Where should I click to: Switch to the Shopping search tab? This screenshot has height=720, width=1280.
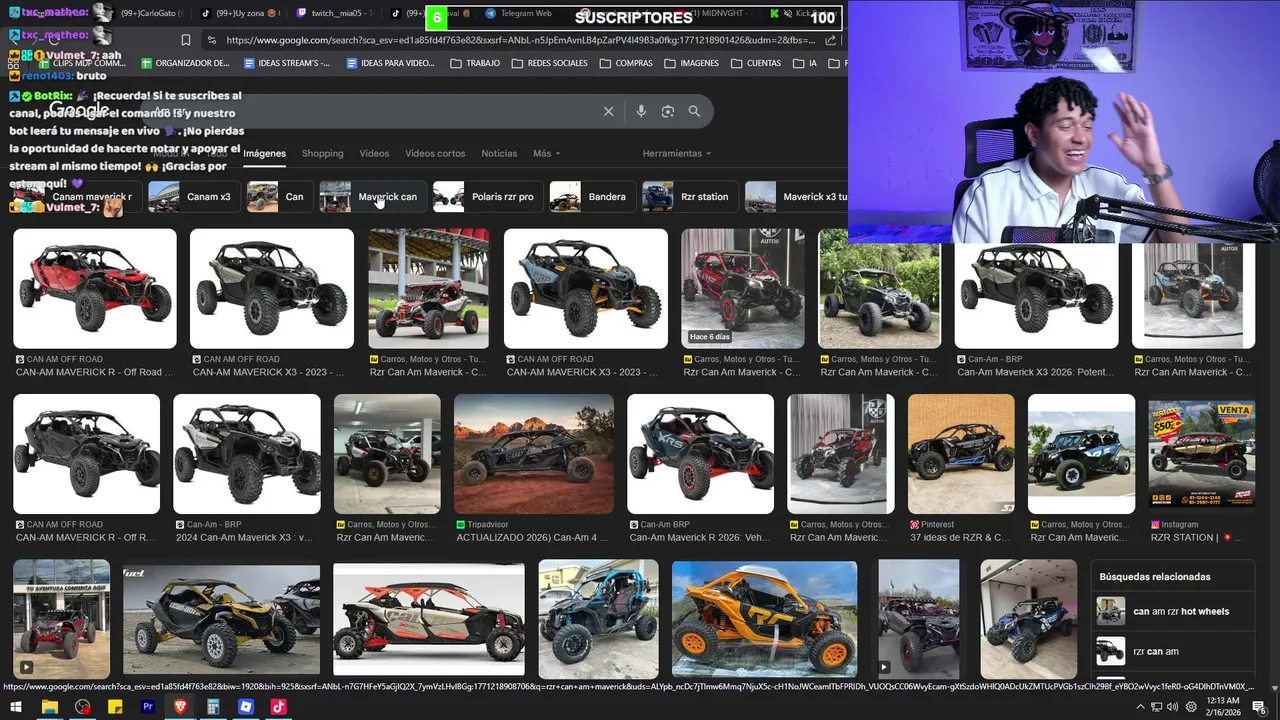pyautogui.click(x=322, y=153)
